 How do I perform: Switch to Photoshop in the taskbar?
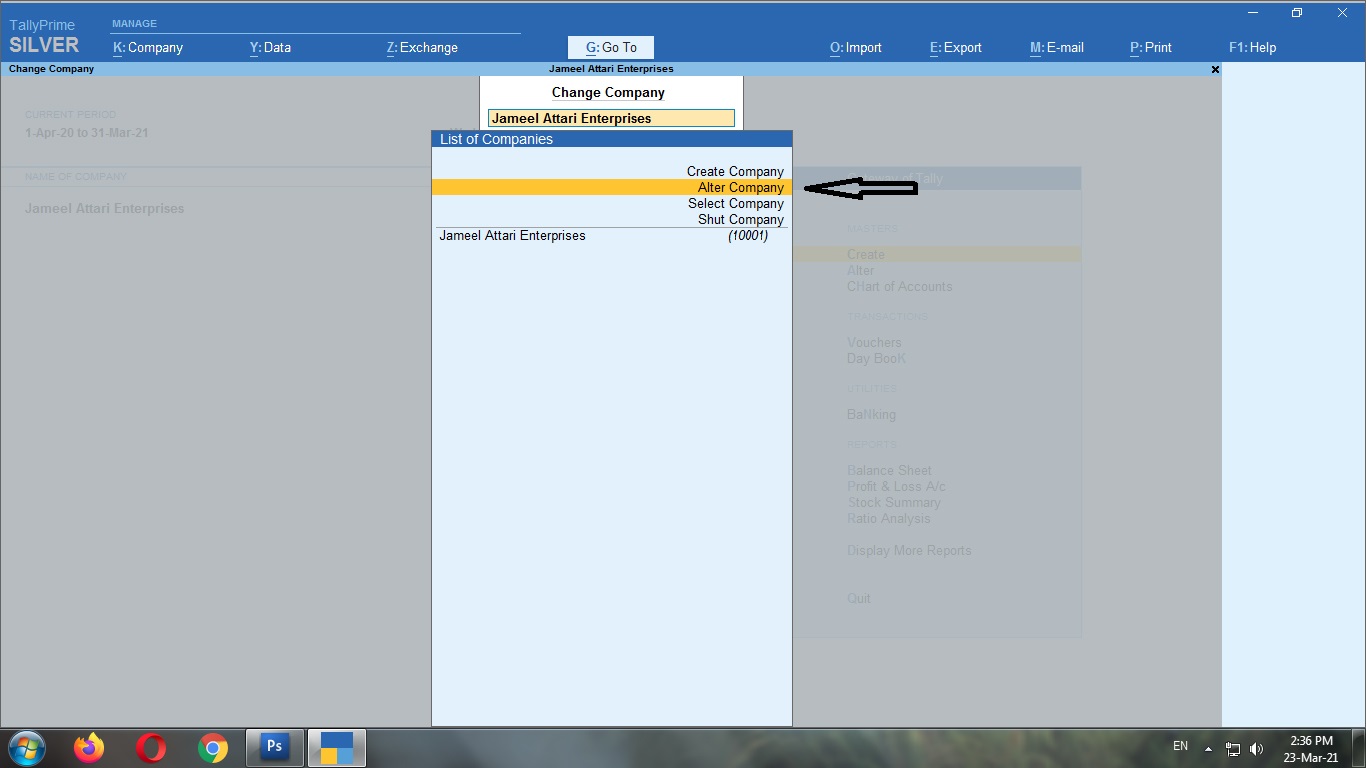tap(274, 747)
